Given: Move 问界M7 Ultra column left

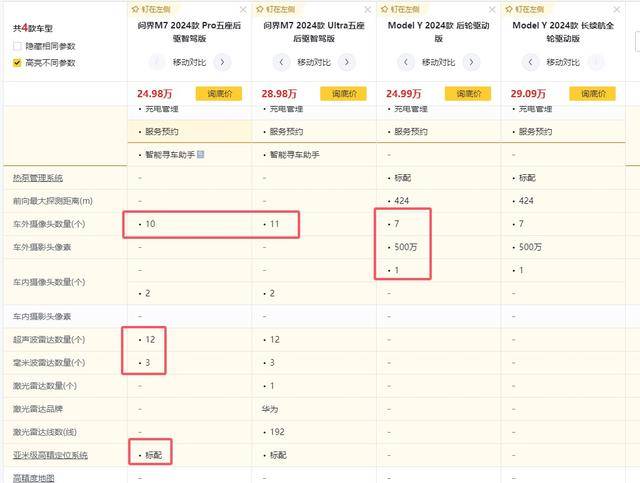Looking at the screenshot, I should 281,62.
